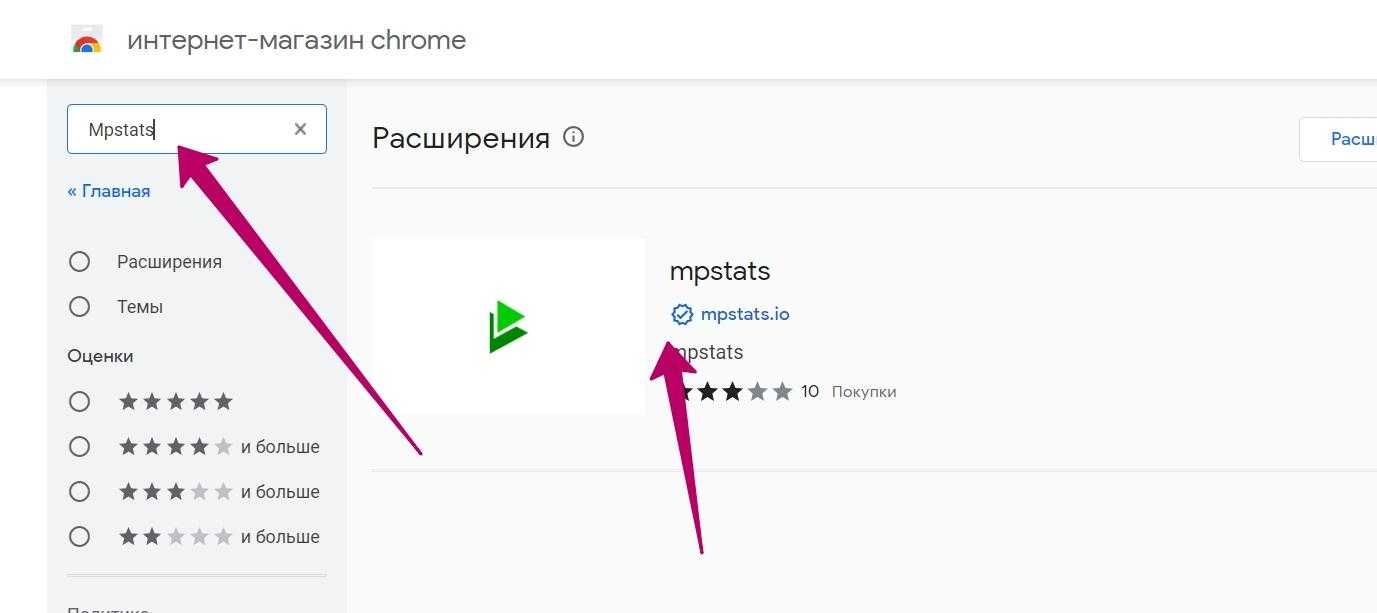Clear the Mpstats search field
Screen dimensions: 1377x613
tap(300, 129)
